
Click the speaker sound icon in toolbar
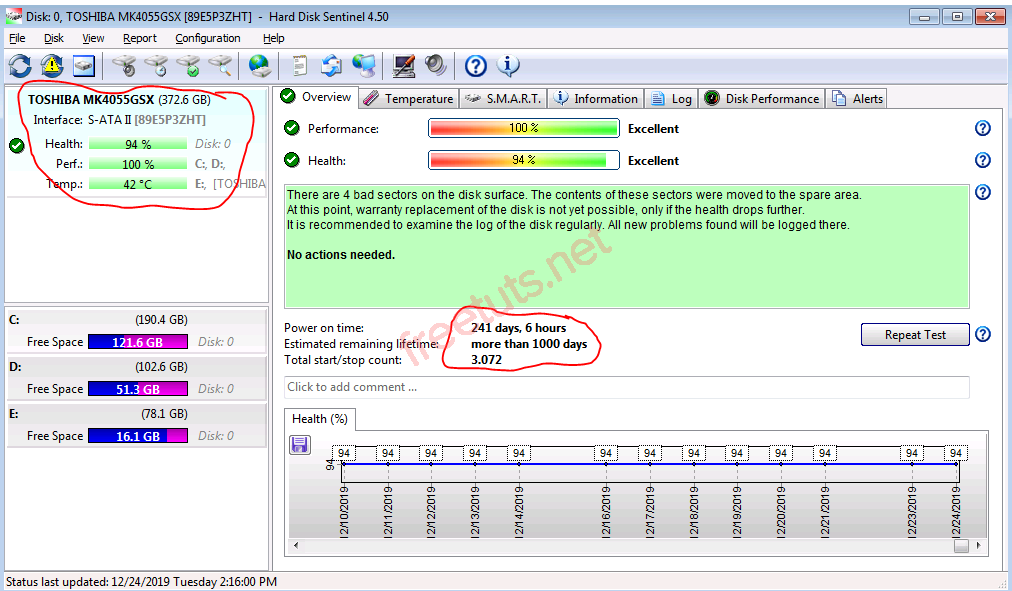click(x=435, y=66)
